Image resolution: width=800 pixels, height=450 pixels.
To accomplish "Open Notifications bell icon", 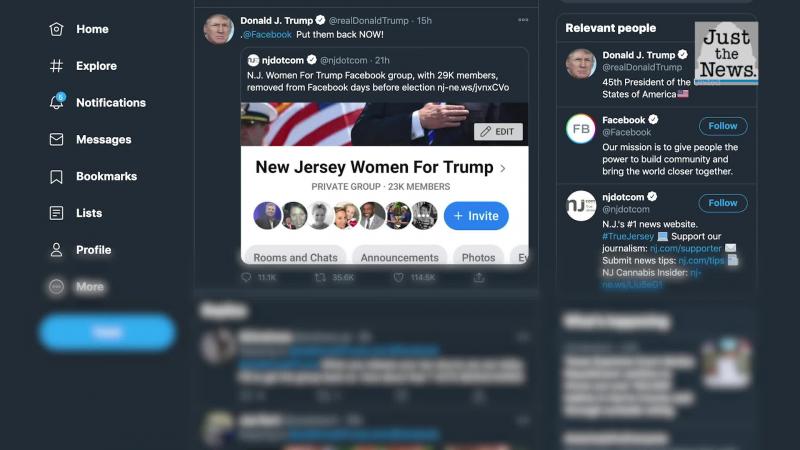I will (57, 101).
